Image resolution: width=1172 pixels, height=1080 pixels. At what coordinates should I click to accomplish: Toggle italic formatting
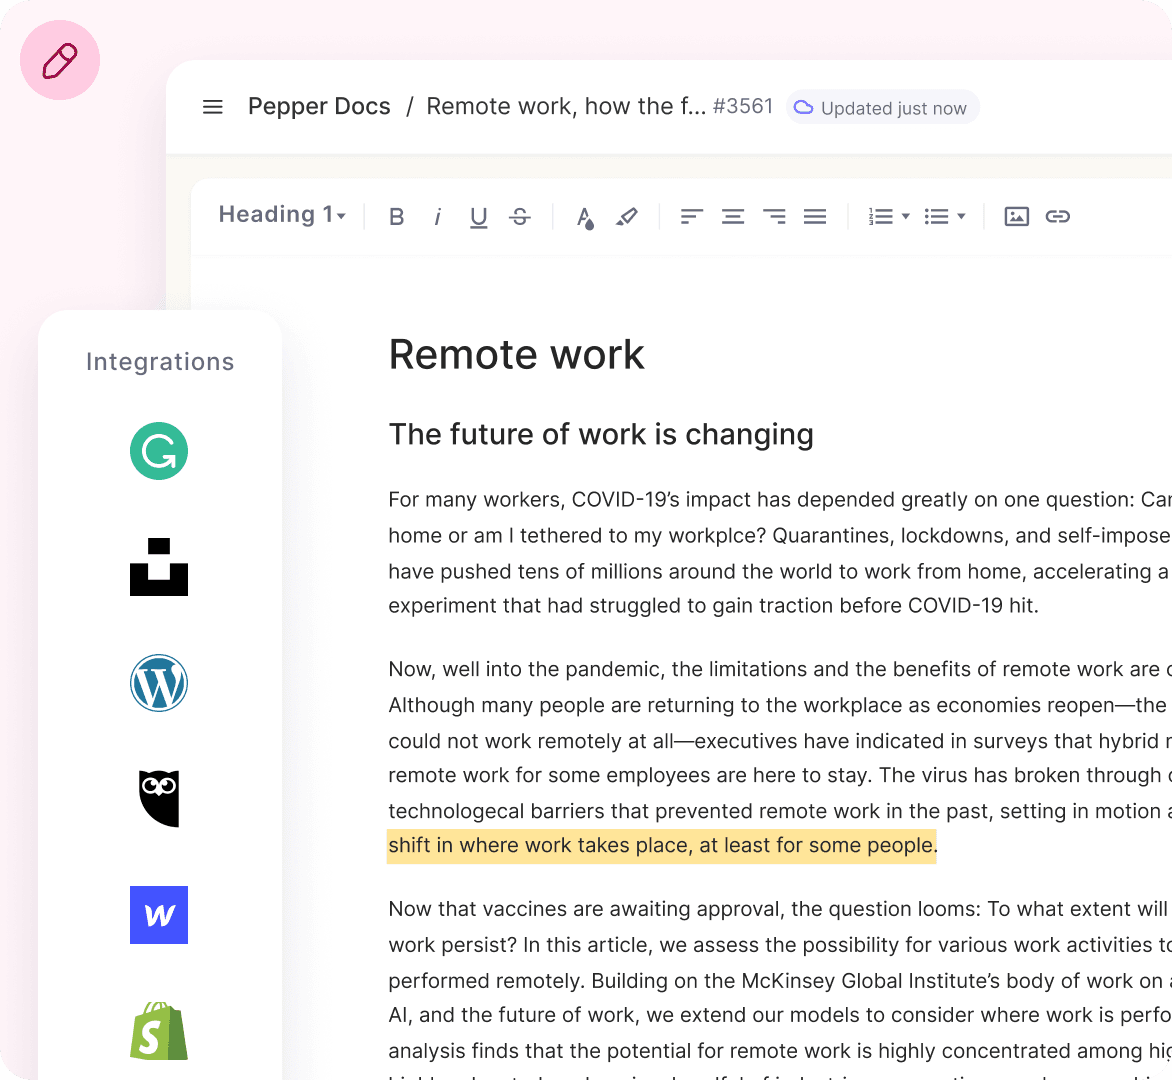point(438,216)
